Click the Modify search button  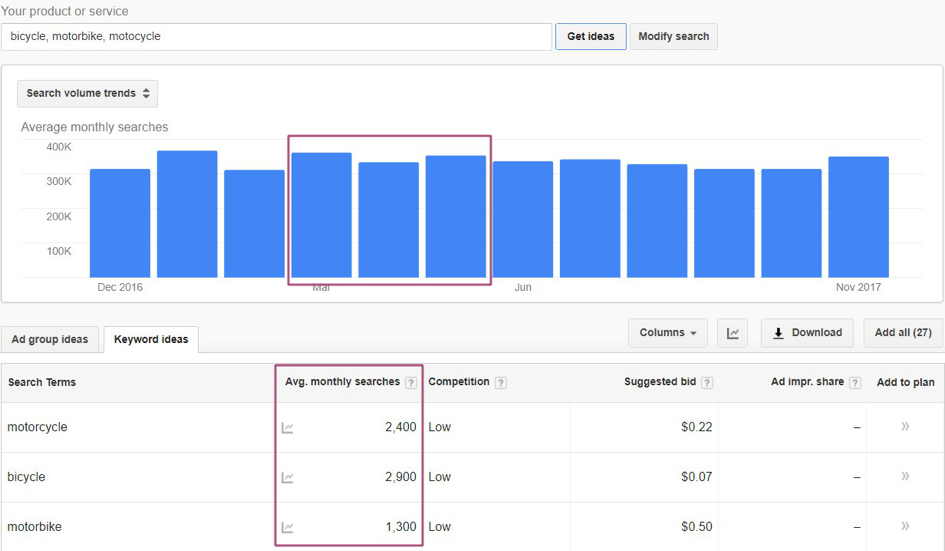coord(673,36)
